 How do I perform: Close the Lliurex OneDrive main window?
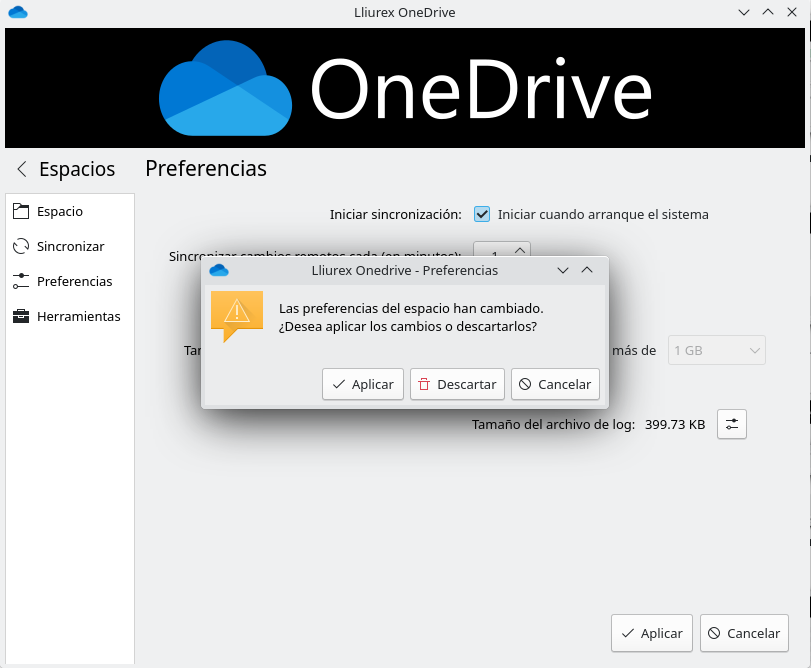[792, 12]
